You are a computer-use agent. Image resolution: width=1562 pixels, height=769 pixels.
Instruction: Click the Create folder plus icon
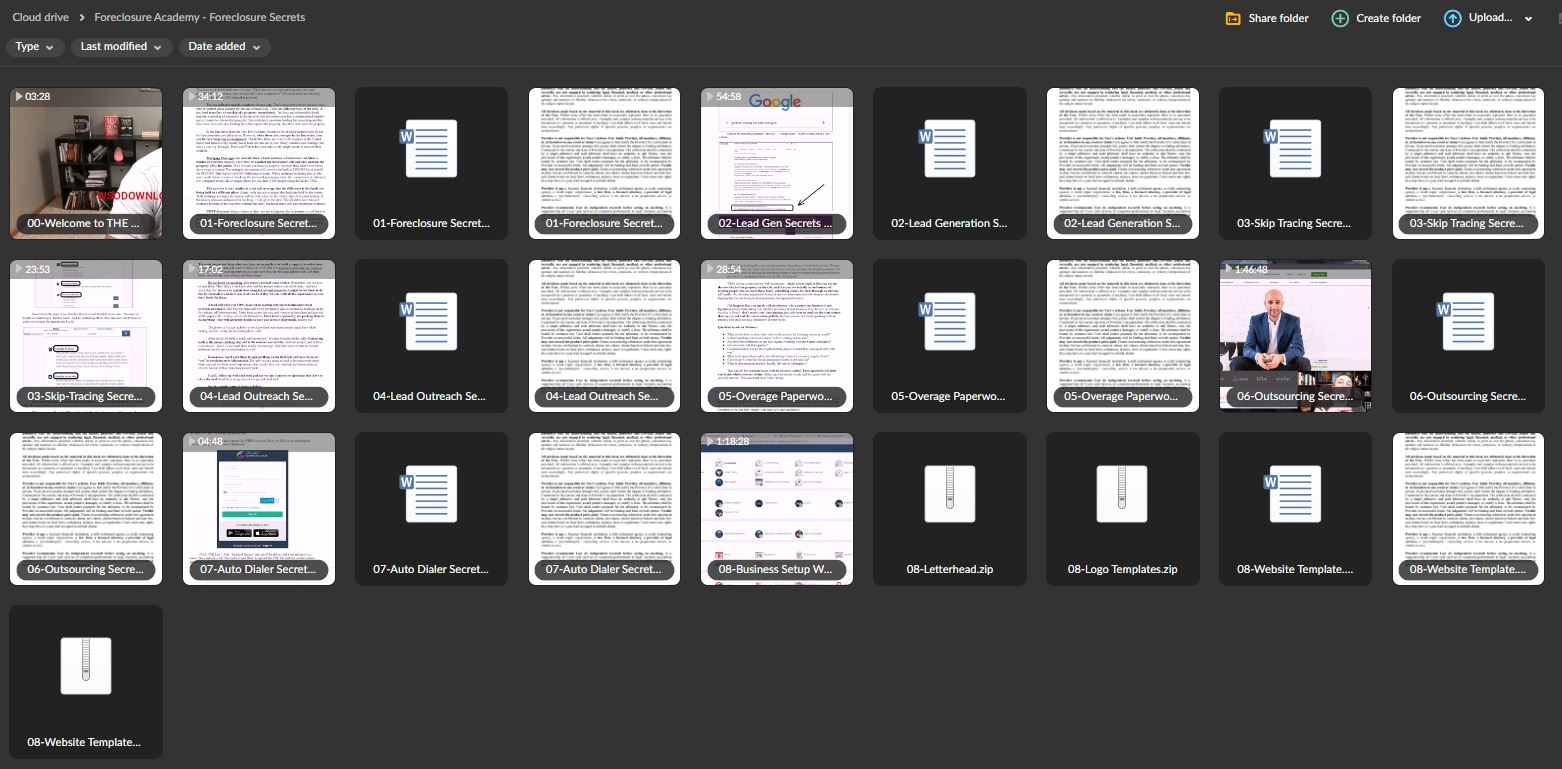[x=1340, y=18]
